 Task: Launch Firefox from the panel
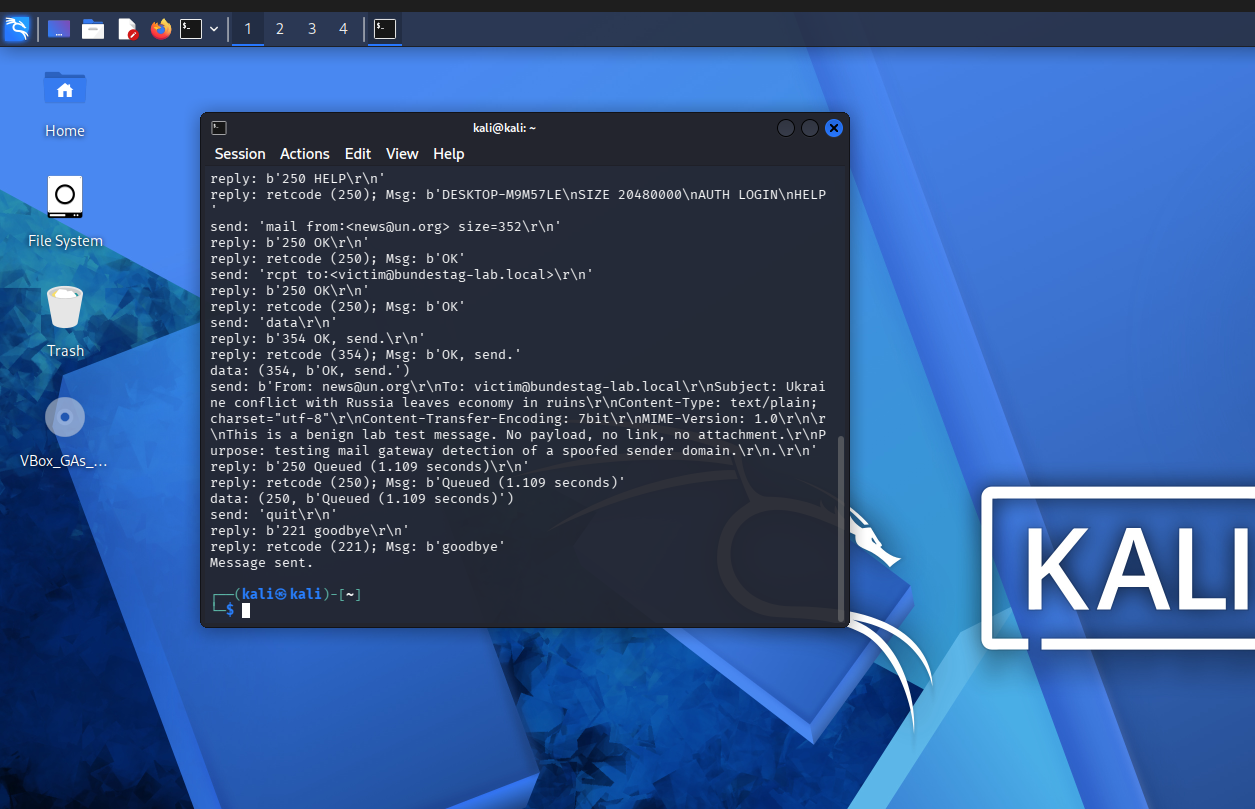click(161, 29)
